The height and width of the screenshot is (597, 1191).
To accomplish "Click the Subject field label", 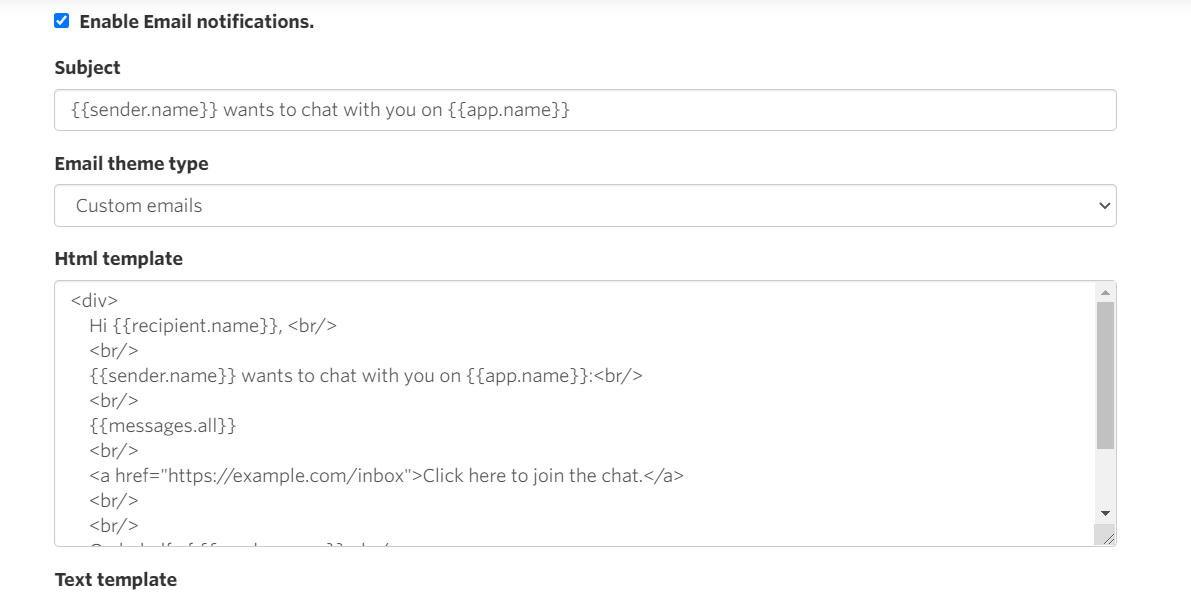I will pos(86,67).
